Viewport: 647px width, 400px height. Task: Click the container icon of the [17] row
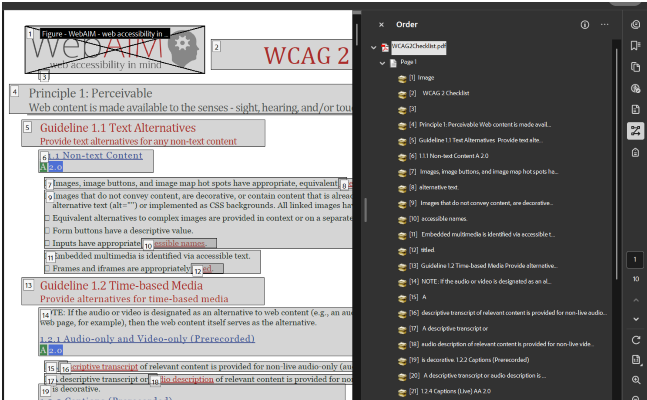pyautogui.click(x=402, y=330)
